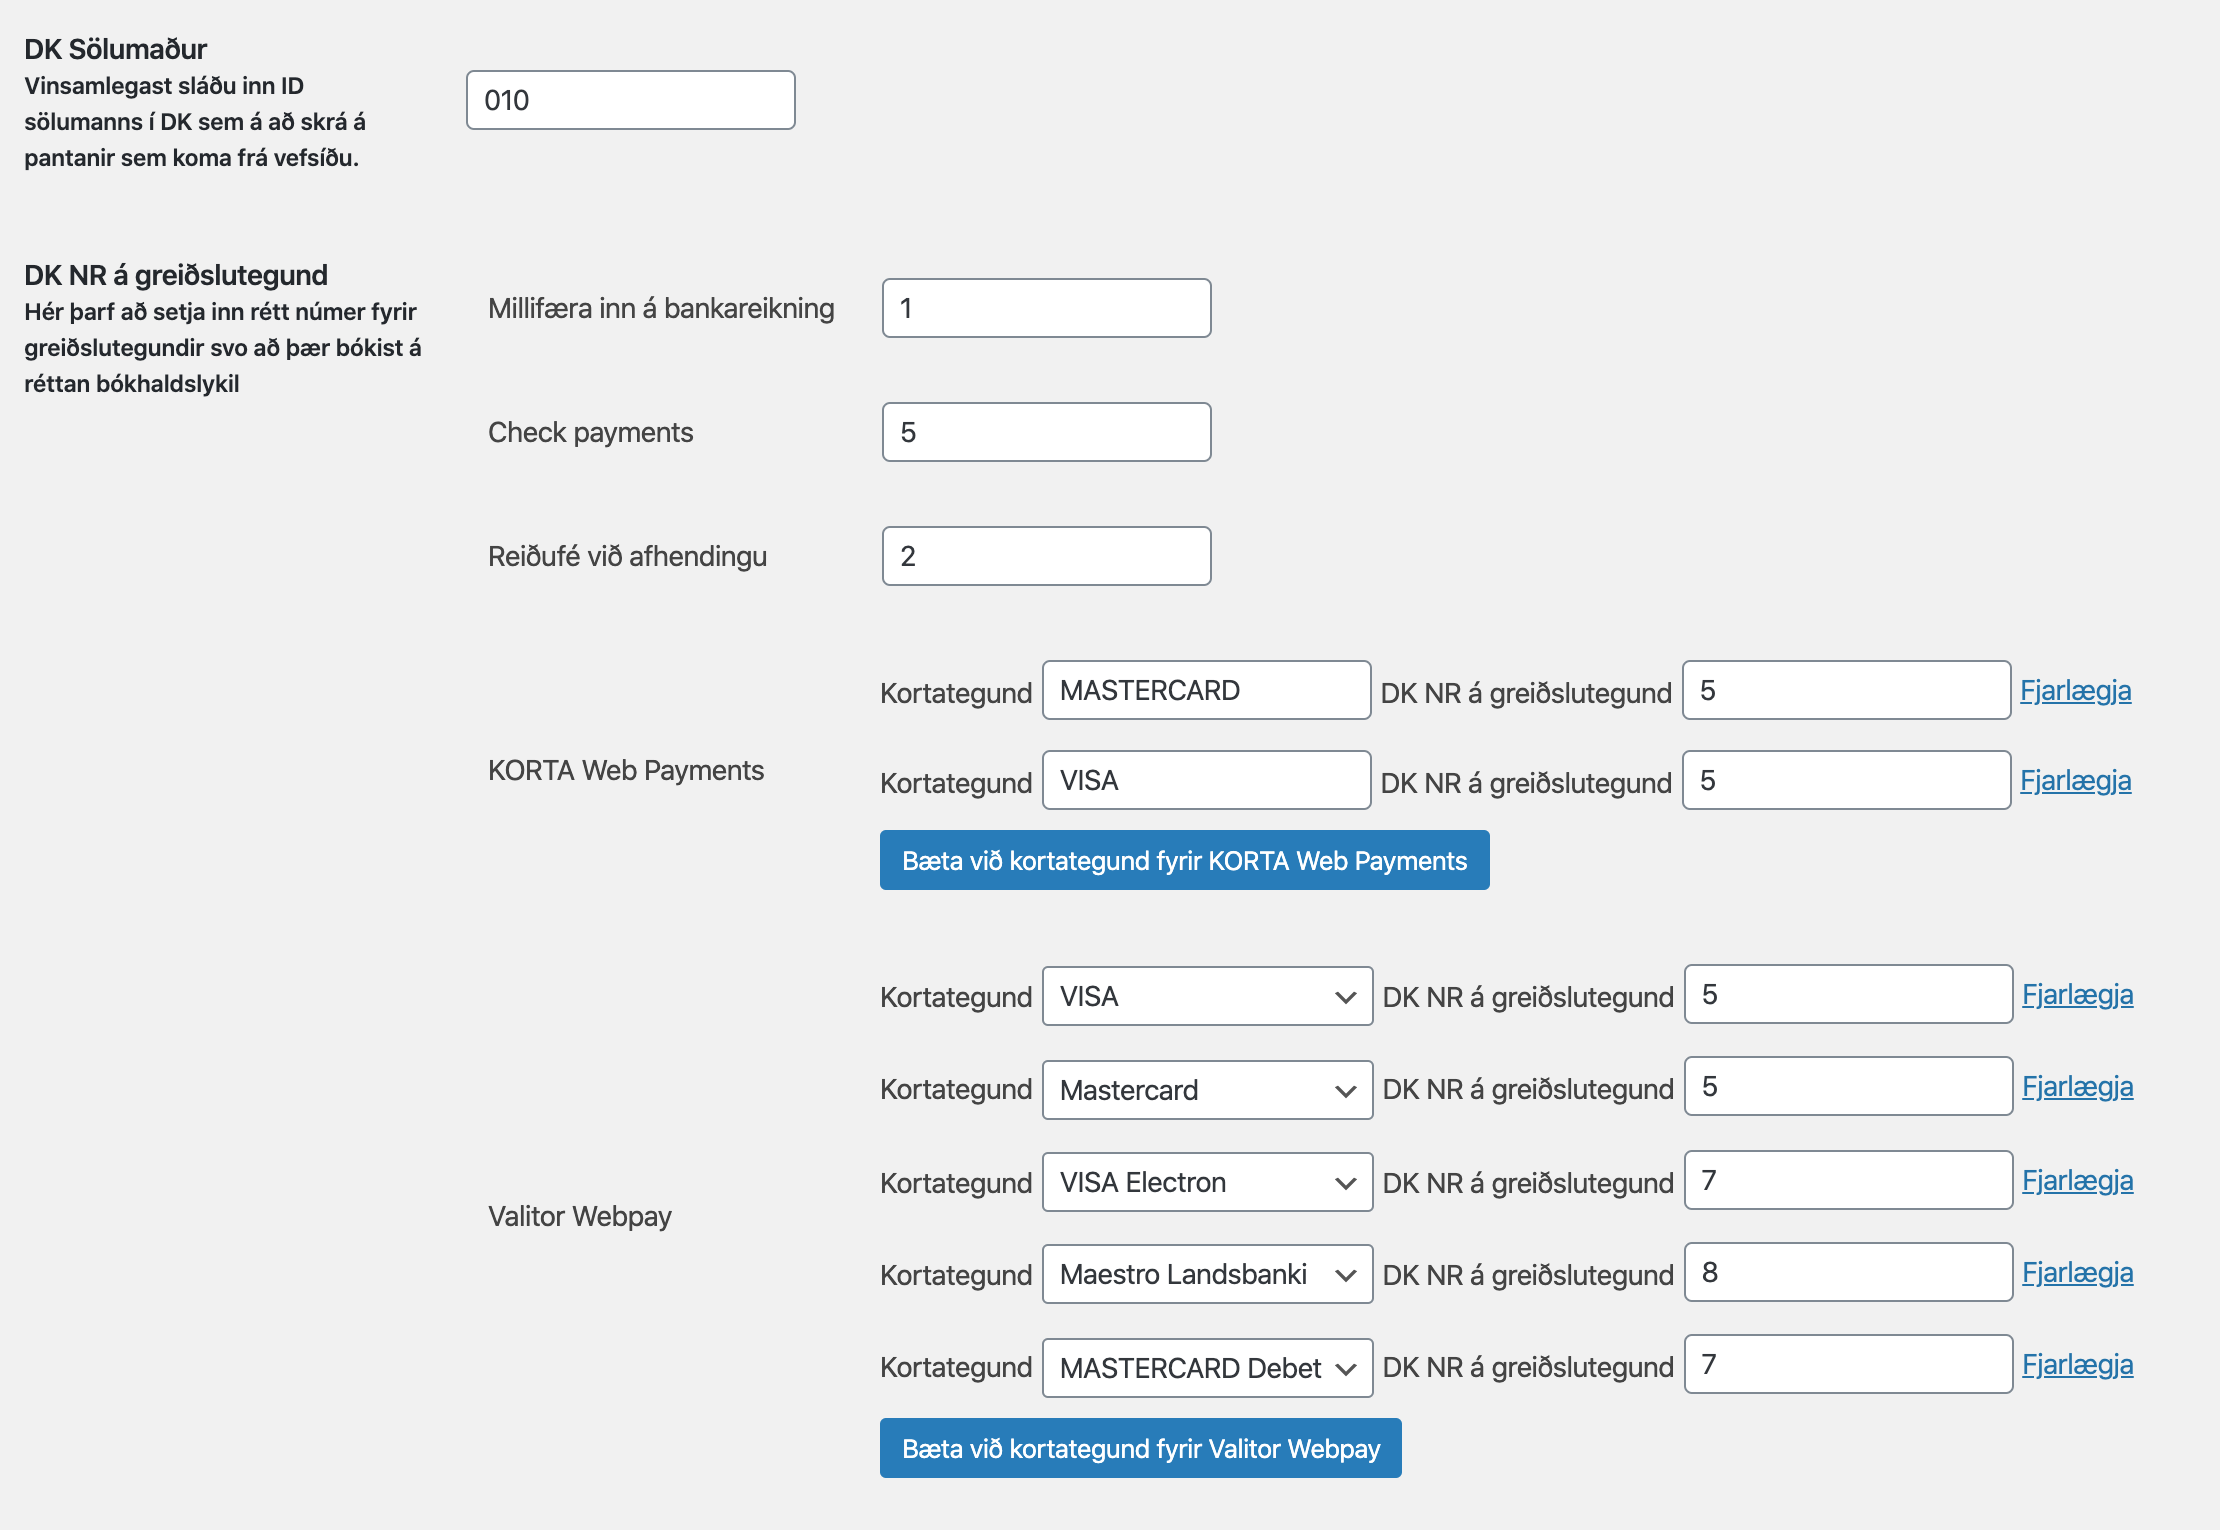Click the Check payments label

click(x=591, y=432)
